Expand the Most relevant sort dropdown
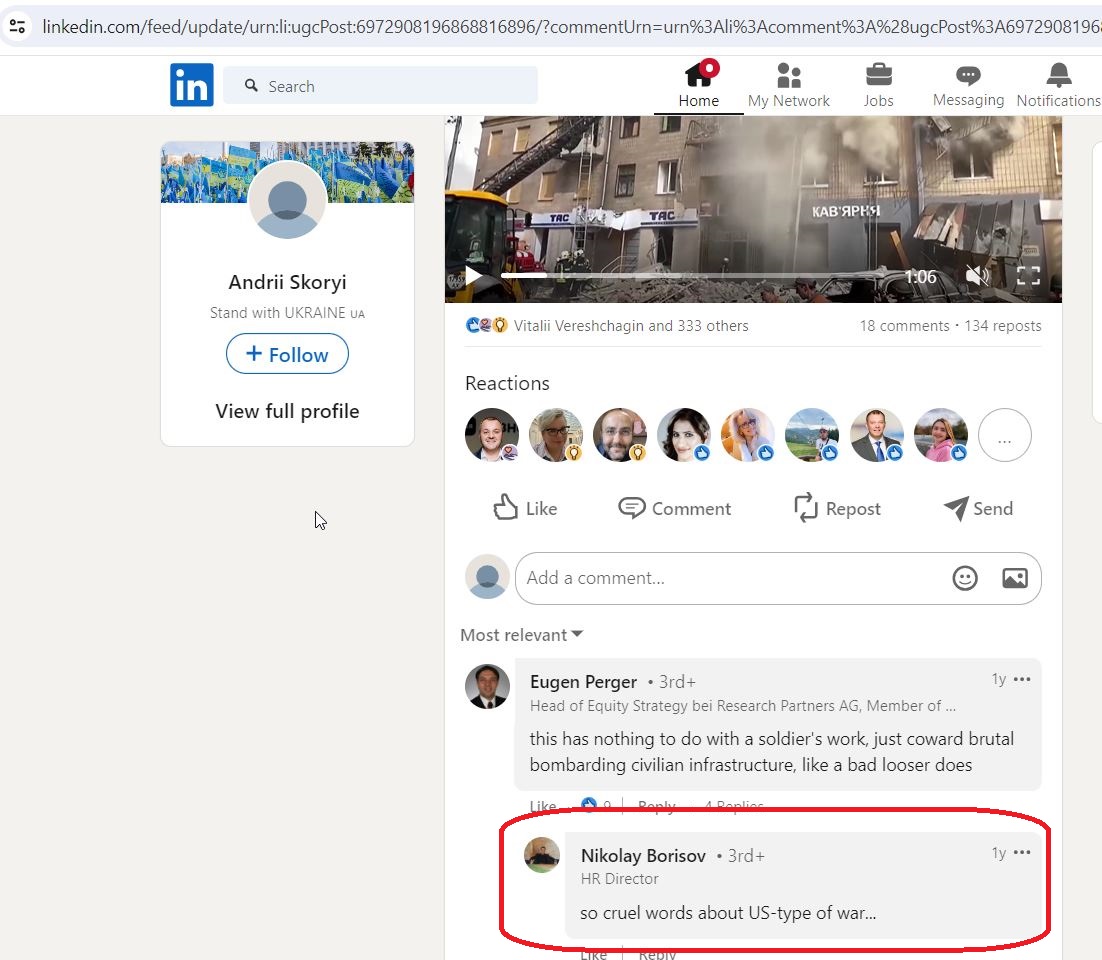 pyautogui.click(x=521, y=635)
